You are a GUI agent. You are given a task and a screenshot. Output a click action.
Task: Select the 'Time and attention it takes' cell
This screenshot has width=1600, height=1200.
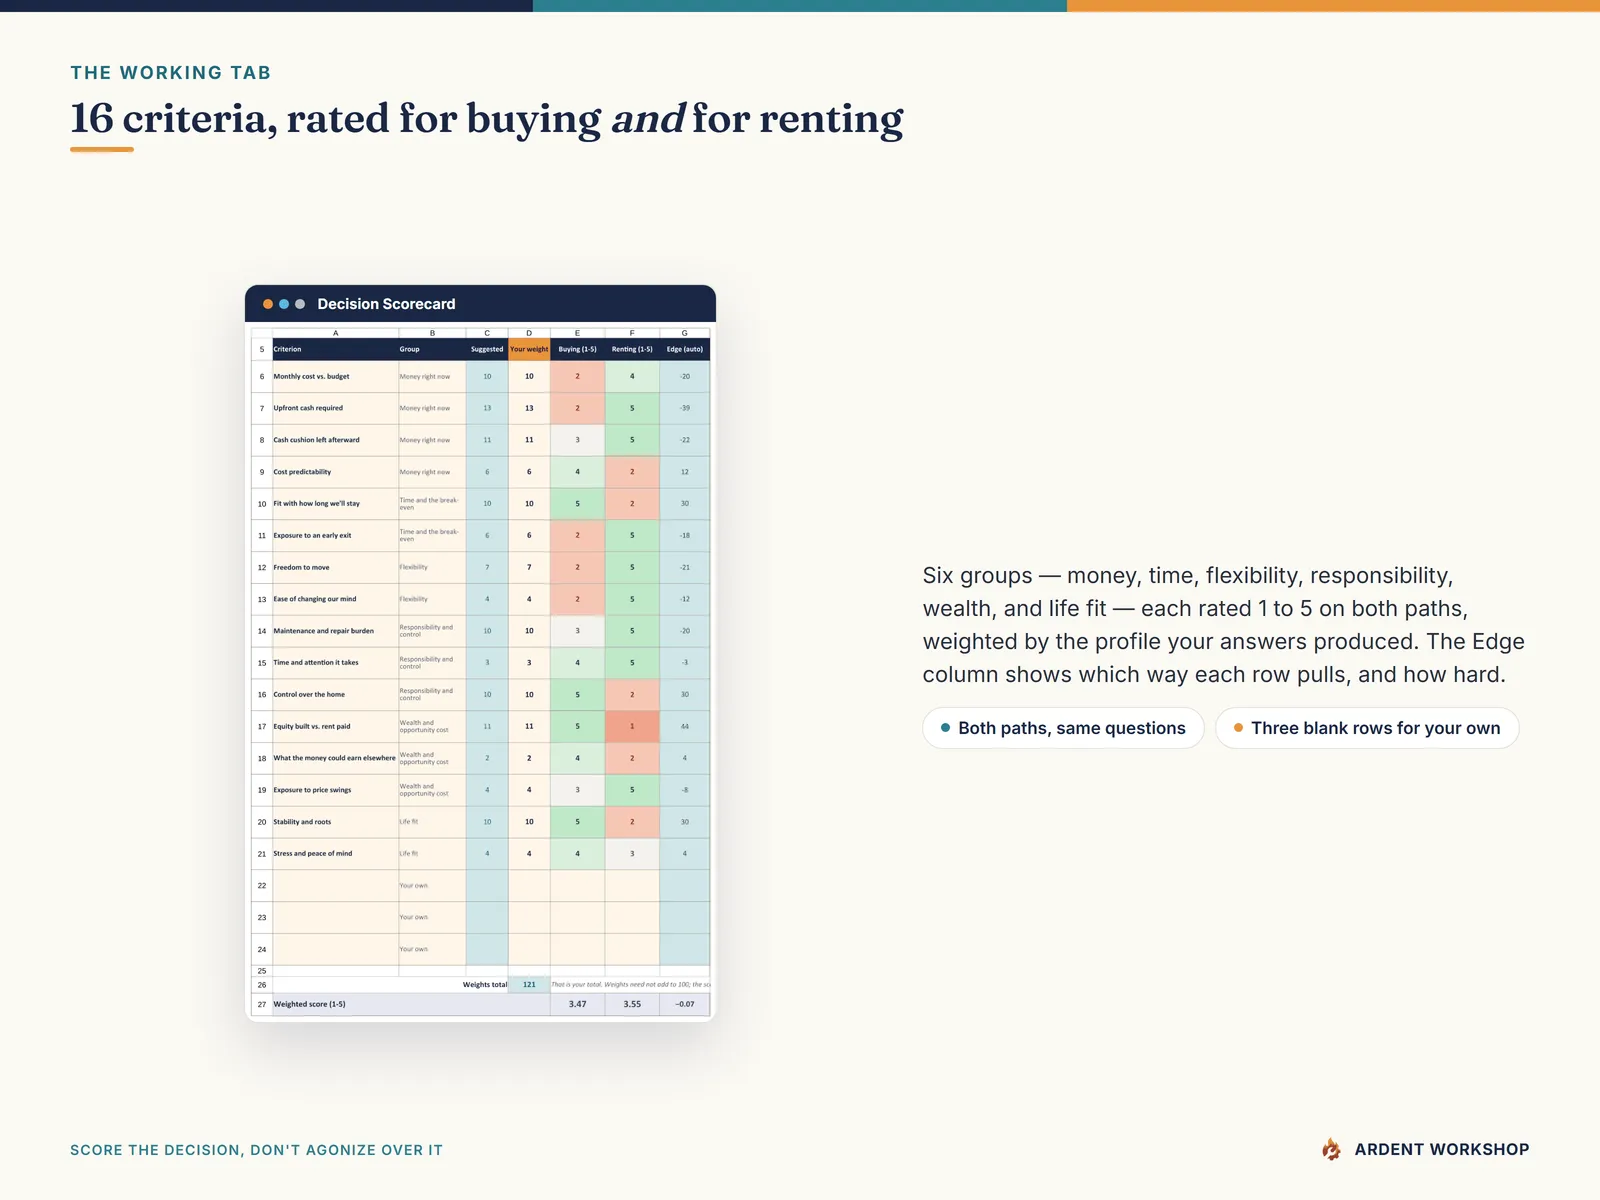pyautogui.click(x=335, y=663)
